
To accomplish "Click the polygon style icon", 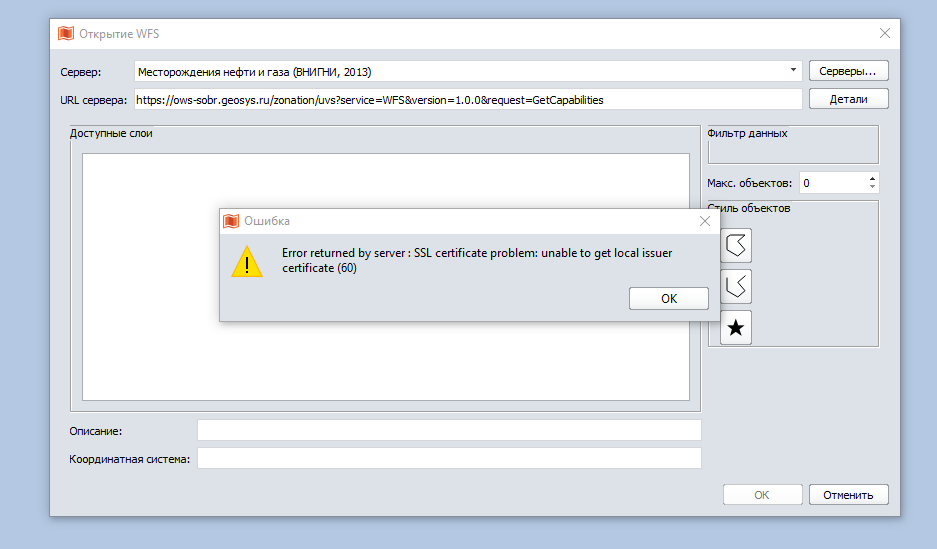I will click(736, 245).
